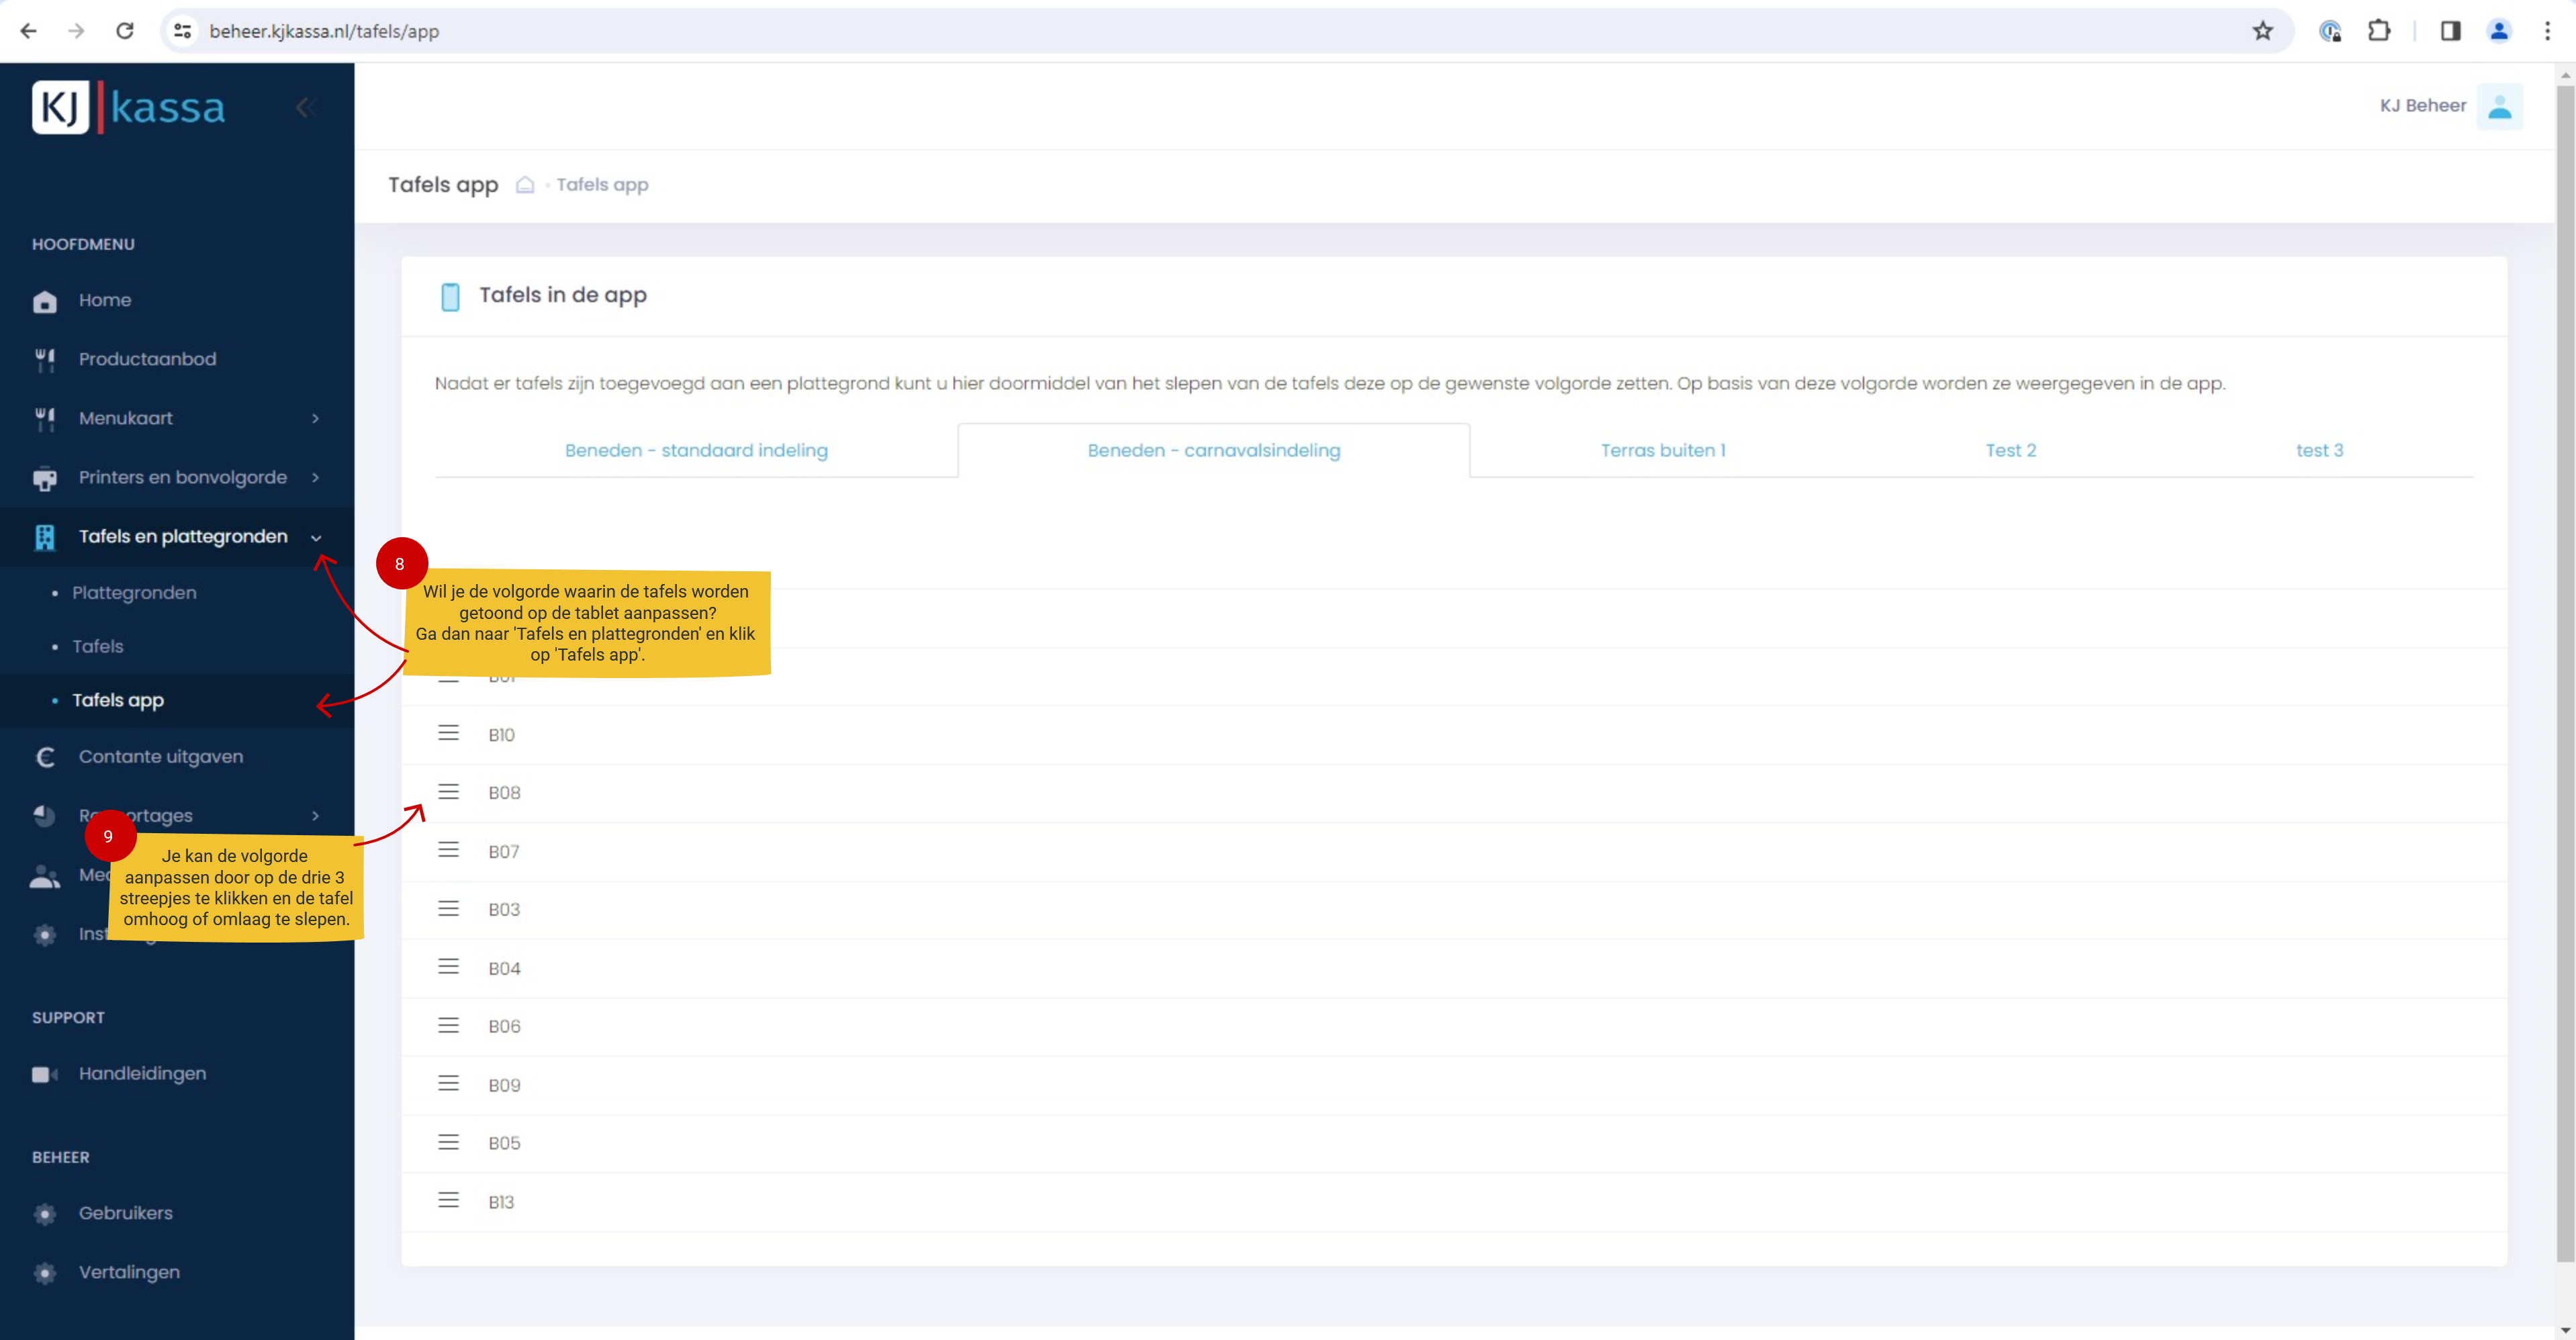Image resolution: width=2576 pixels, height=1340 pixels.
Task: Bookmark this page with star icon
Action: [2263, 31]
